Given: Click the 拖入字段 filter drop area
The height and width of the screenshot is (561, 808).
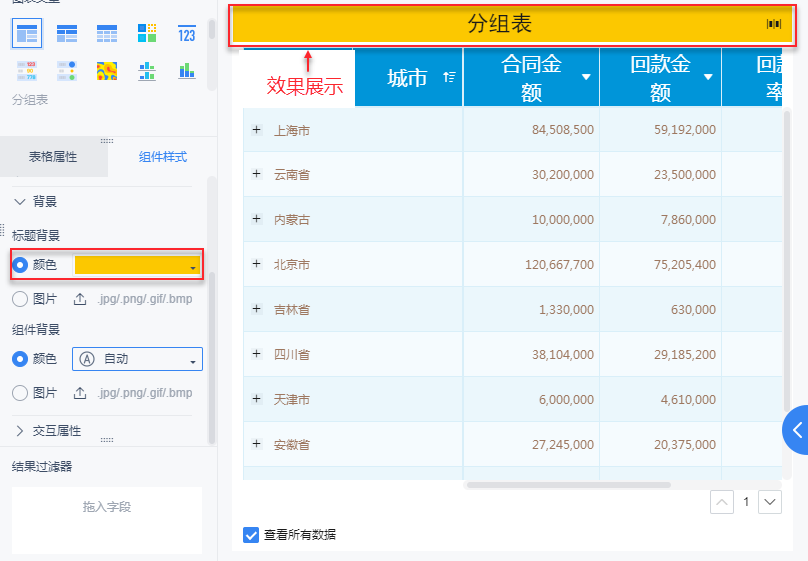Looking at the screenshot, I should pos(107,520).
